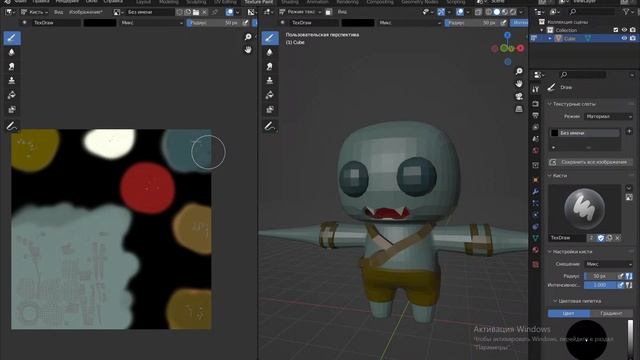This screenshot has width=640, height=360.
Task: Switch to wireframe viewport shading mode
Action: tap(489, 12)
